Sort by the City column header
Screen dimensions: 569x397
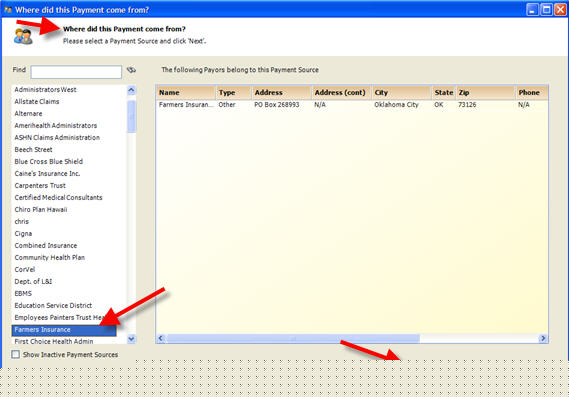click(402, 93)
